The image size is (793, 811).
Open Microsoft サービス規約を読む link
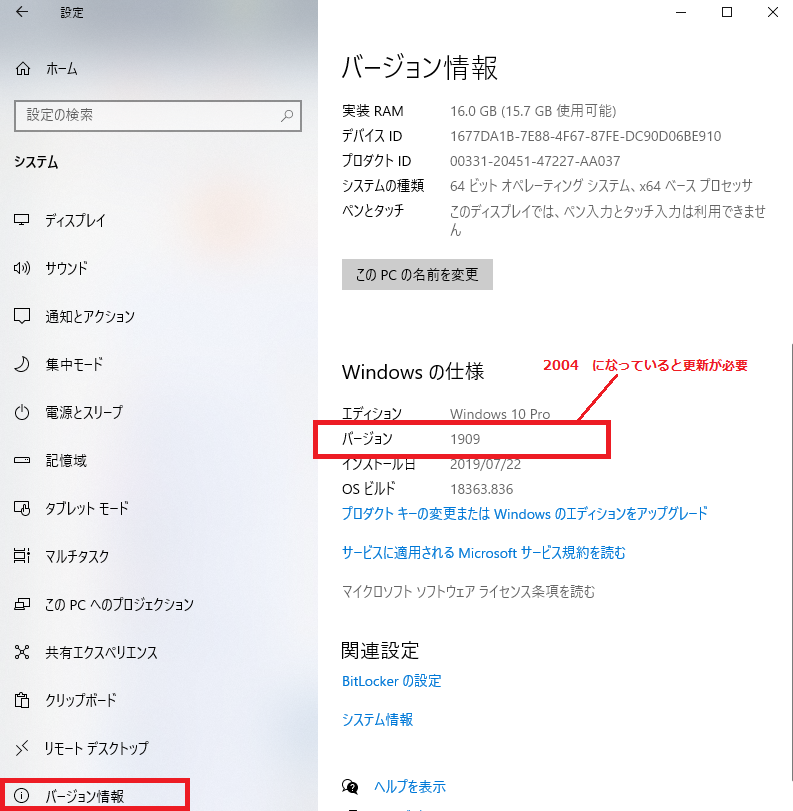click(x=484, y=553)
